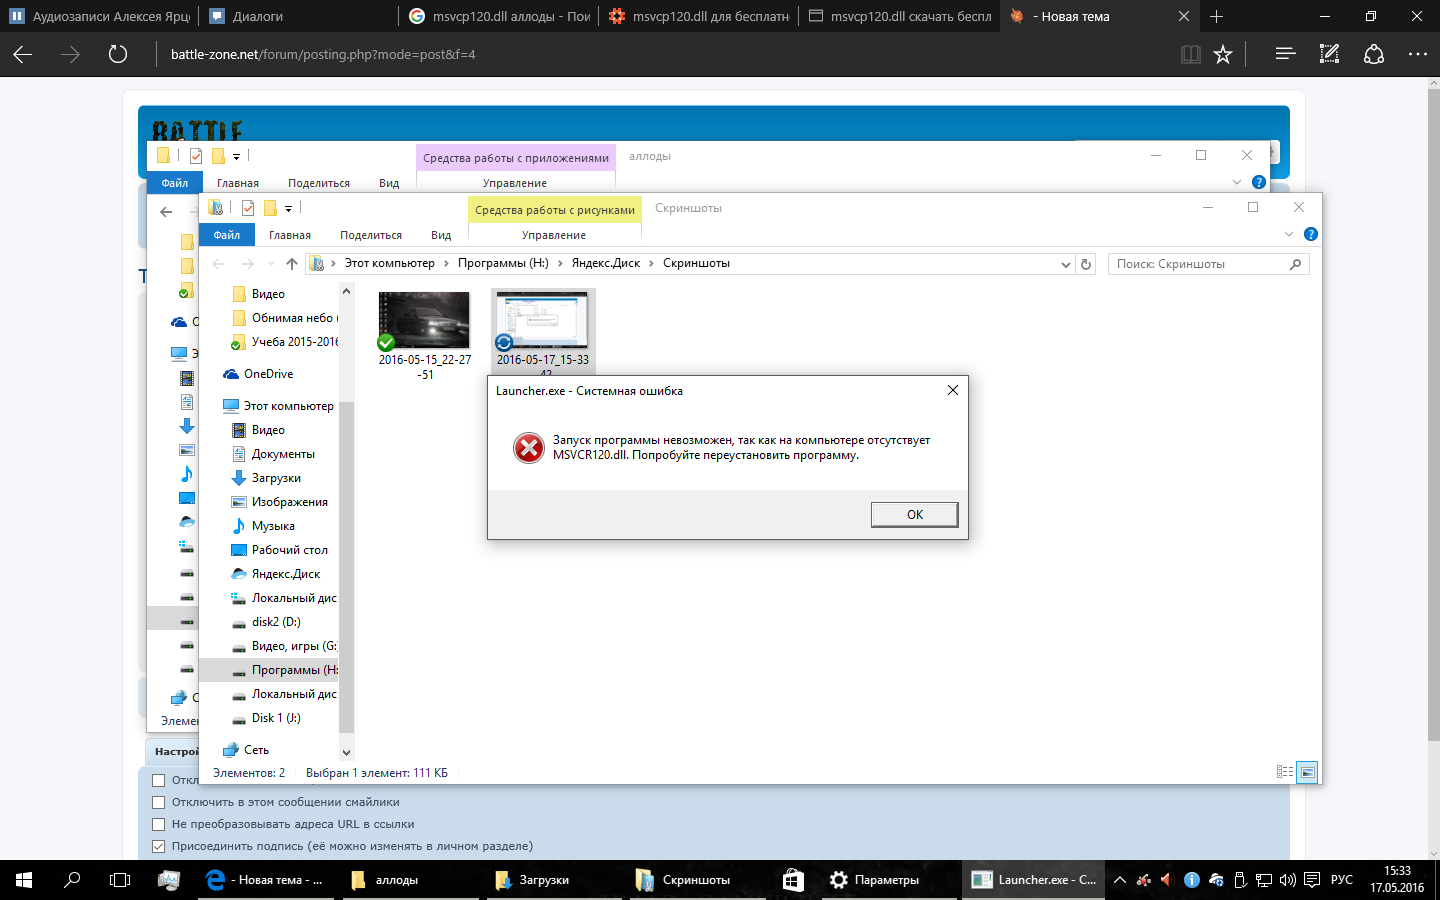Check 'Отключить в этом сообщении смайлики' box
Screen dimensions: 1440x900
pos(158,802)
